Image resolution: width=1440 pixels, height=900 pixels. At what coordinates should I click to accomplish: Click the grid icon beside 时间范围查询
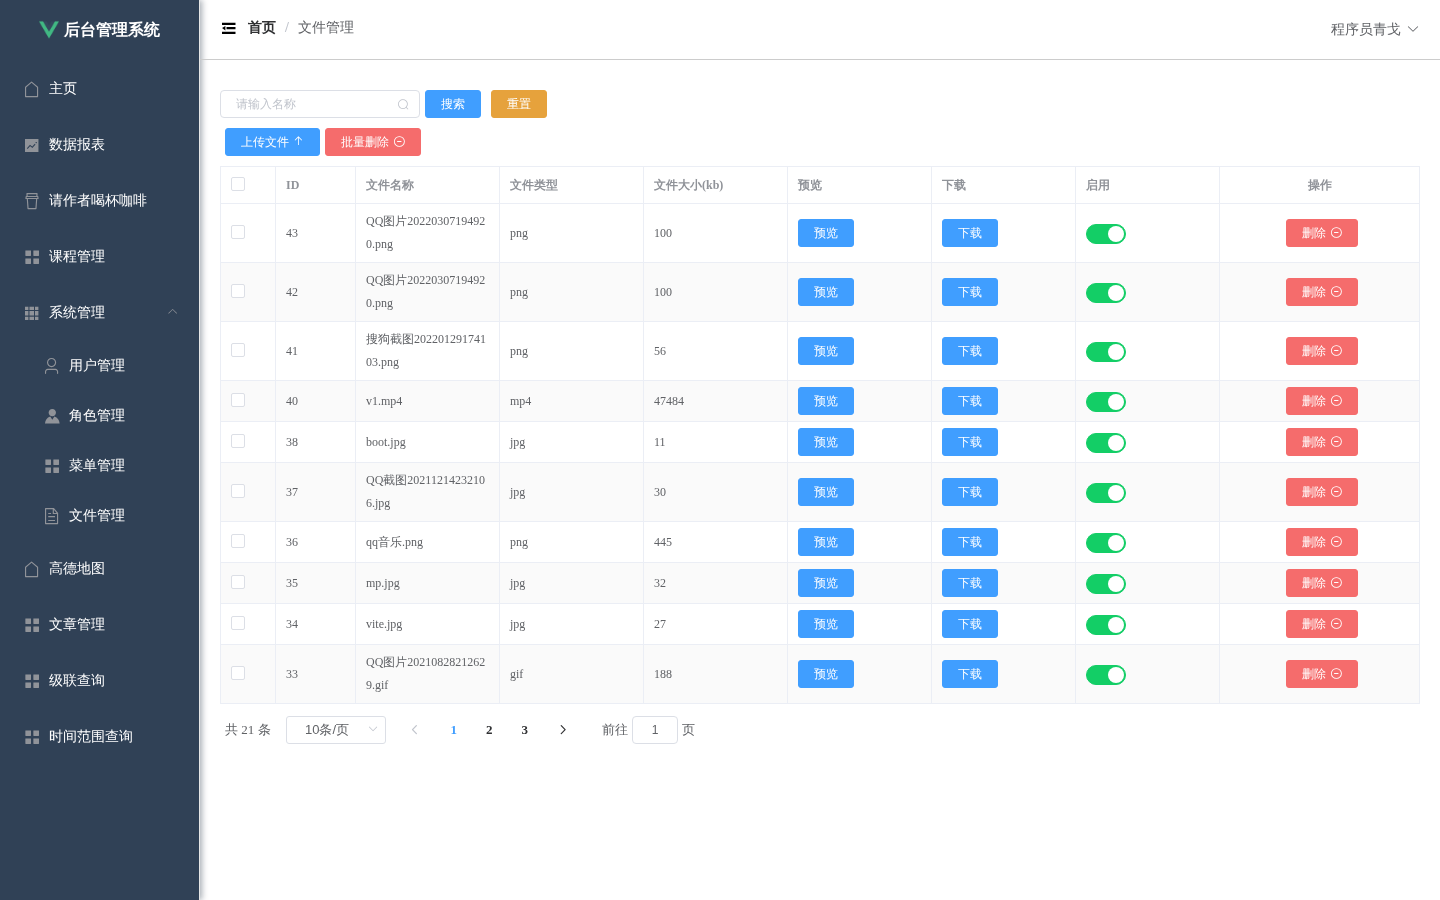pyautogui.click(x=32, y=737)
